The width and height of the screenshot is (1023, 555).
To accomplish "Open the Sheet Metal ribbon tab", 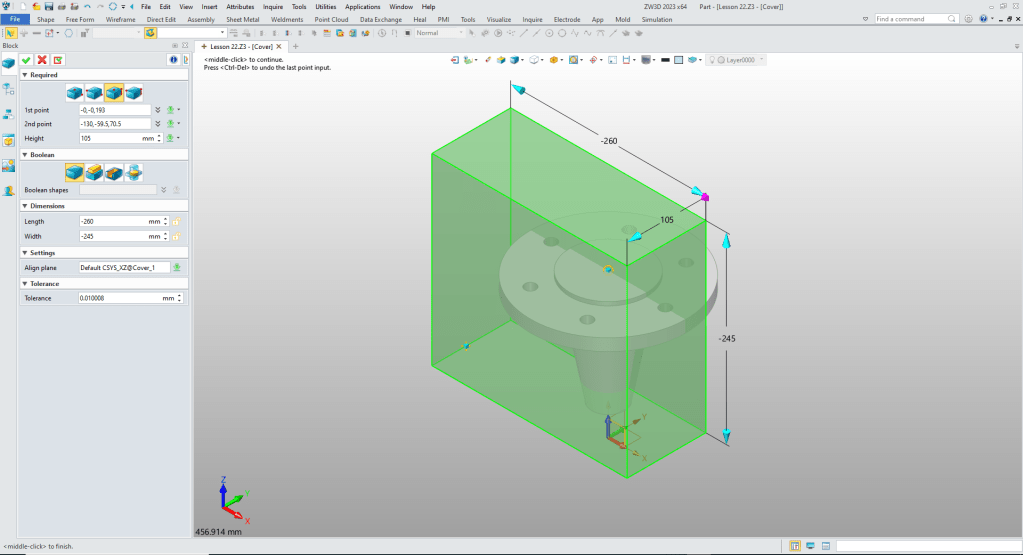I will 241,19.
